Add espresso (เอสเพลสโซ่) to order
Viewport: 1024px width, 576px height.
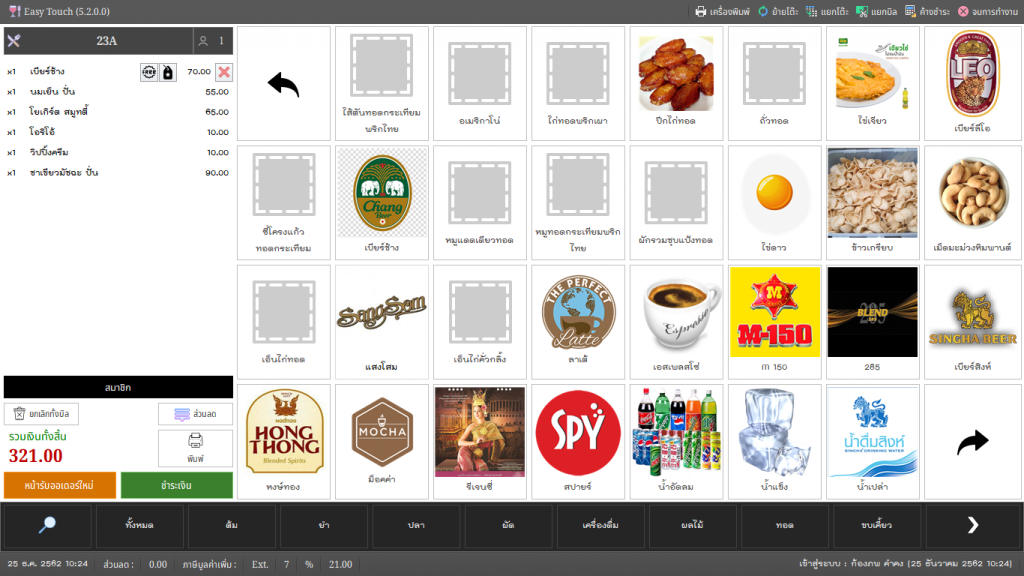pos(676,322)
